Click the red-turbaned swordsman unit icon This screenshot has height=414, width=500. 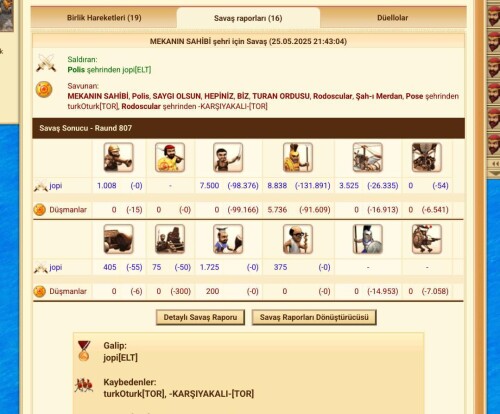pos(170,157)
